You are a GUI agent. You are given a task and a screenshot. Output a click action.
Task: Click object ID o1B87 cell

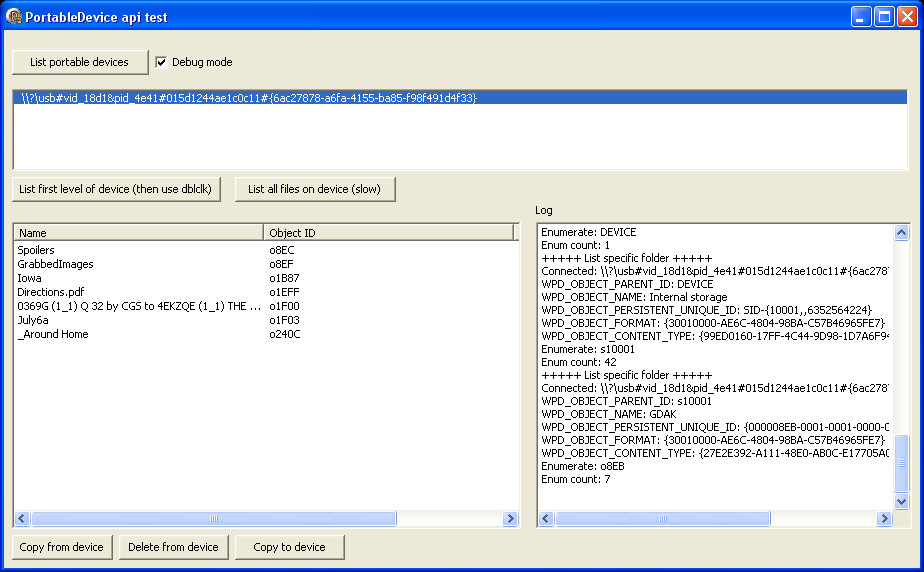[284, 278]
